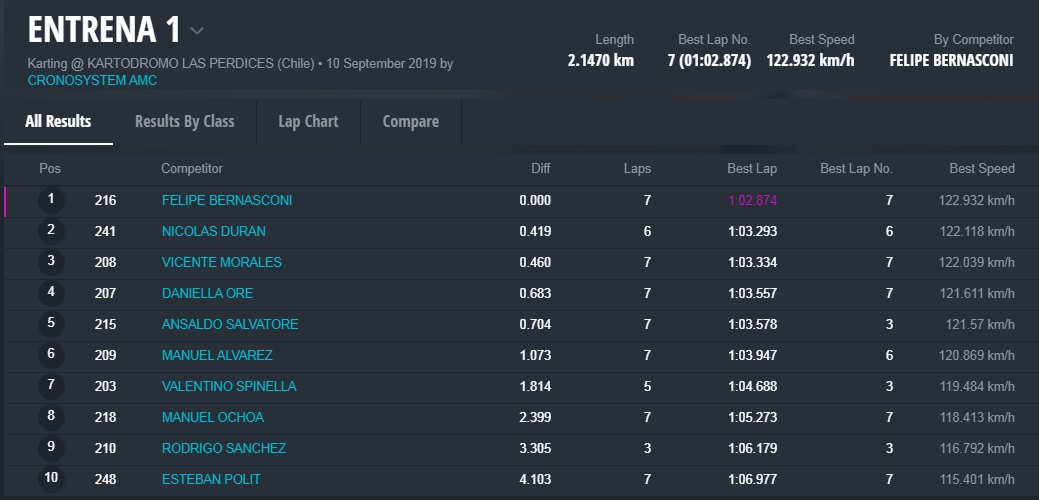The image size is (1039, 500).
Task: Open the Results By Class tab
Action: (x=185, y=122)
